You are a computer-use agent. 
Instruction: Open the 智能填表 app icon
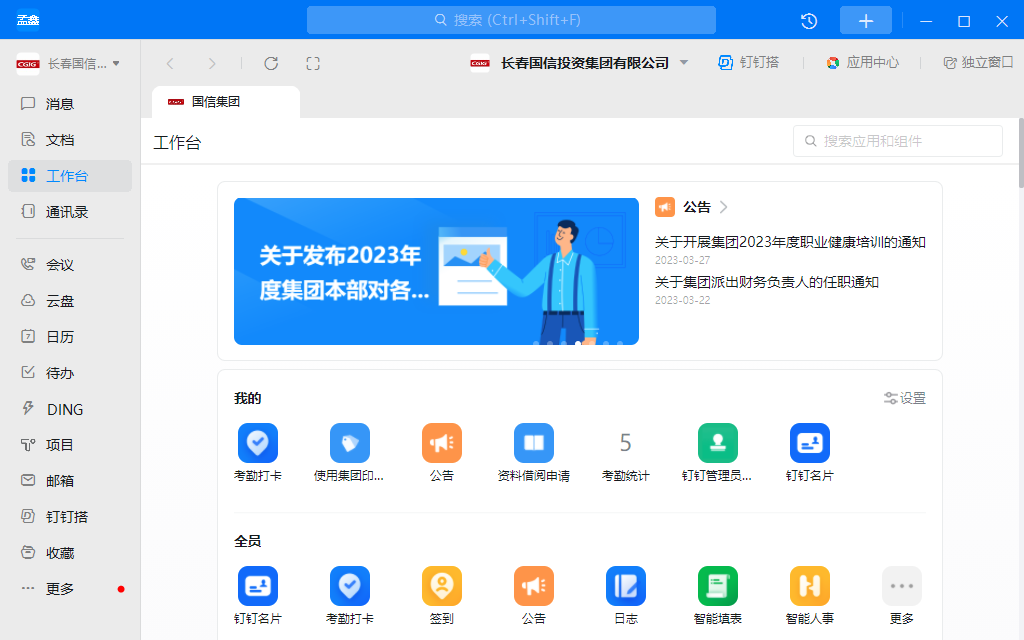(717, 586)
